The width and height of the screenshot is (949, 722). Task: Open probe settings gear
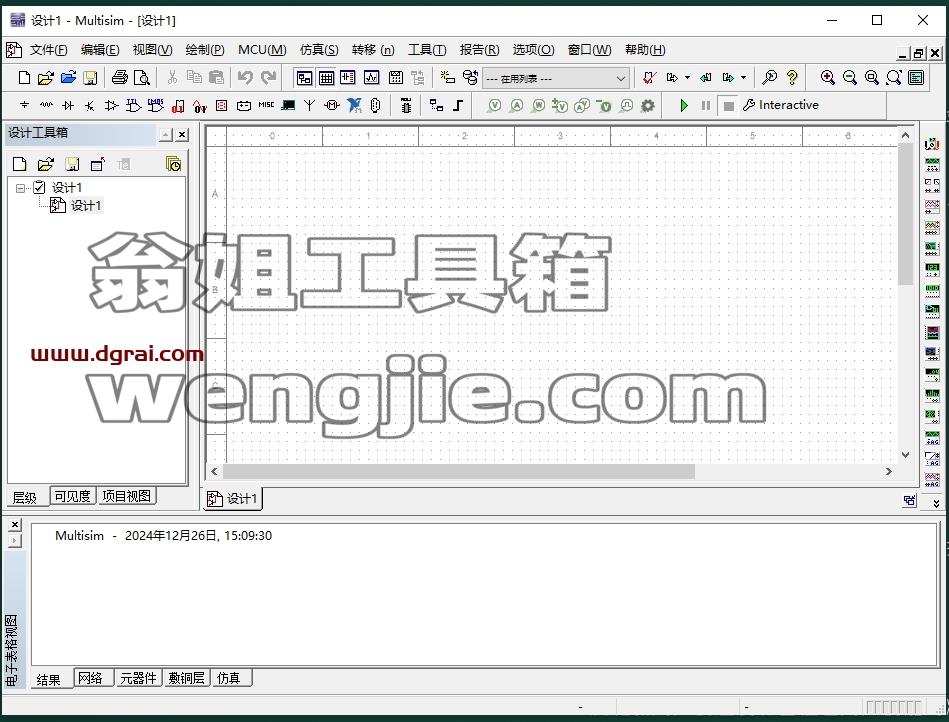click(x=648, y=105)
